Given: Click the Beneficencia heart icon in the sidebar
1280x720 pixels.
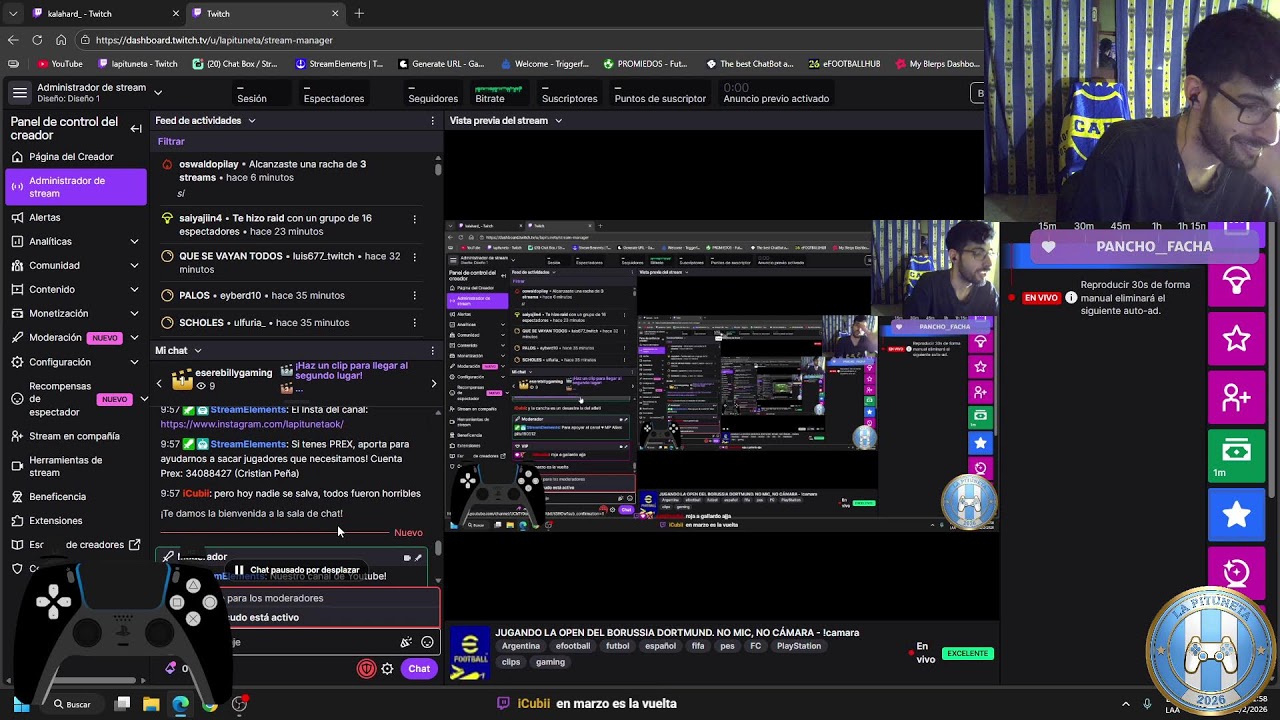Looking at the screenshot, I should point(17,496).
